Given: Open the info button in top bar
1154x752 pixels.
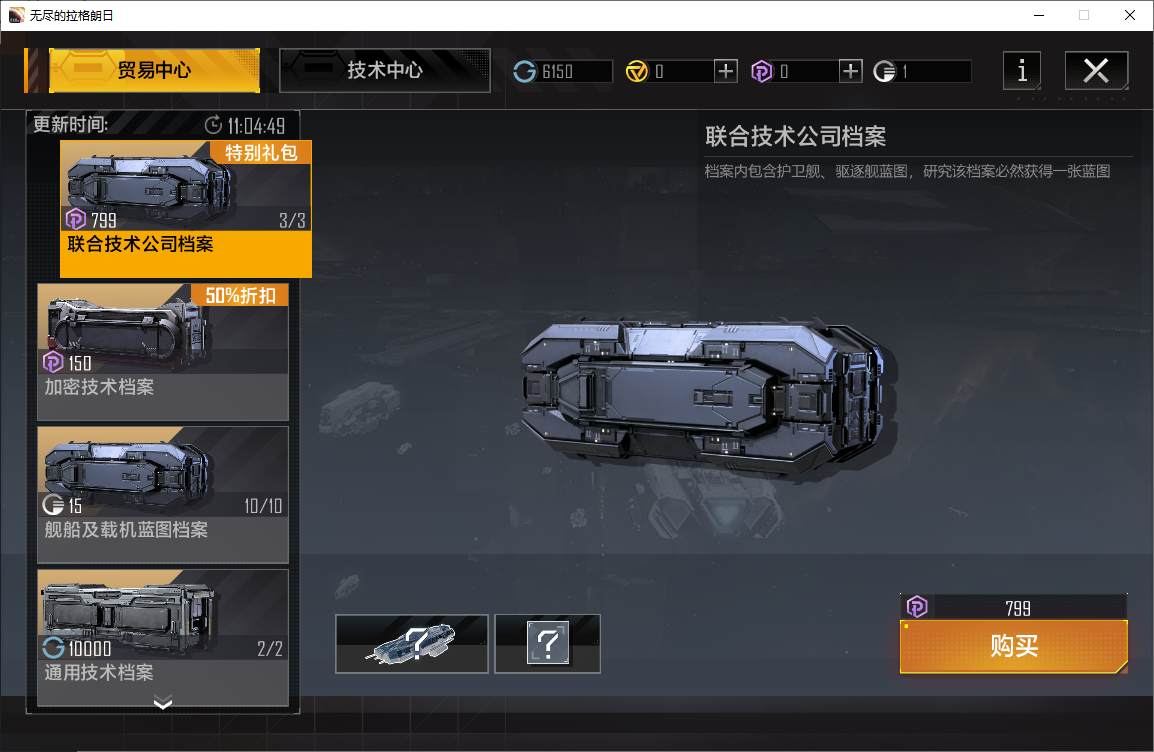Looking at the screenshot, I should [x=1022, y=71].
